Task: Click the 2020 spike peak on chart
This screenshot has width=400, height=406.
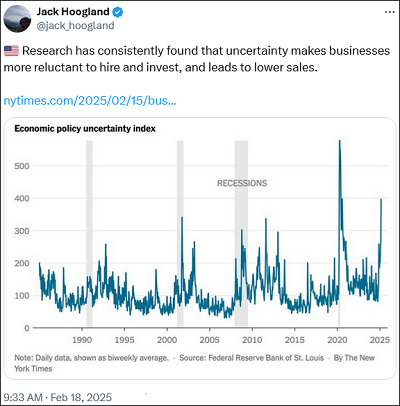Action: pos(339,141)
